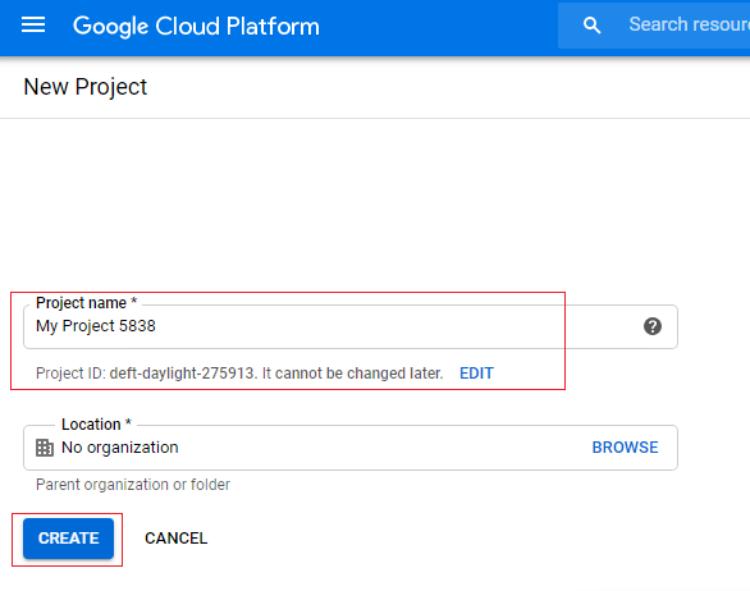
Task: Click the New Project page title
Action: pyautogui.click(x=85, y=87)
